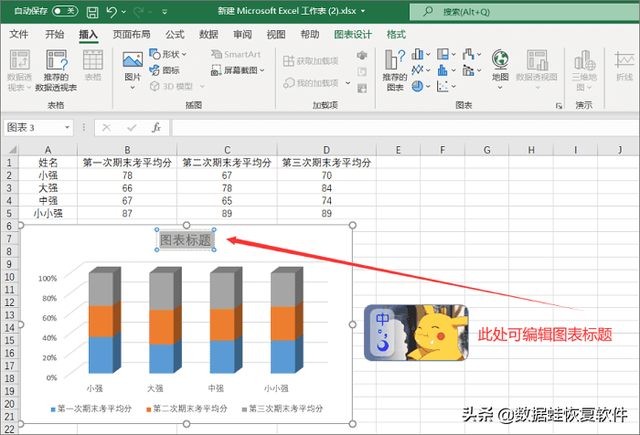Click the search box Alt+Q
Viewport: 640px width, 435px height.
pyautogui.click(x=524, y=12)
